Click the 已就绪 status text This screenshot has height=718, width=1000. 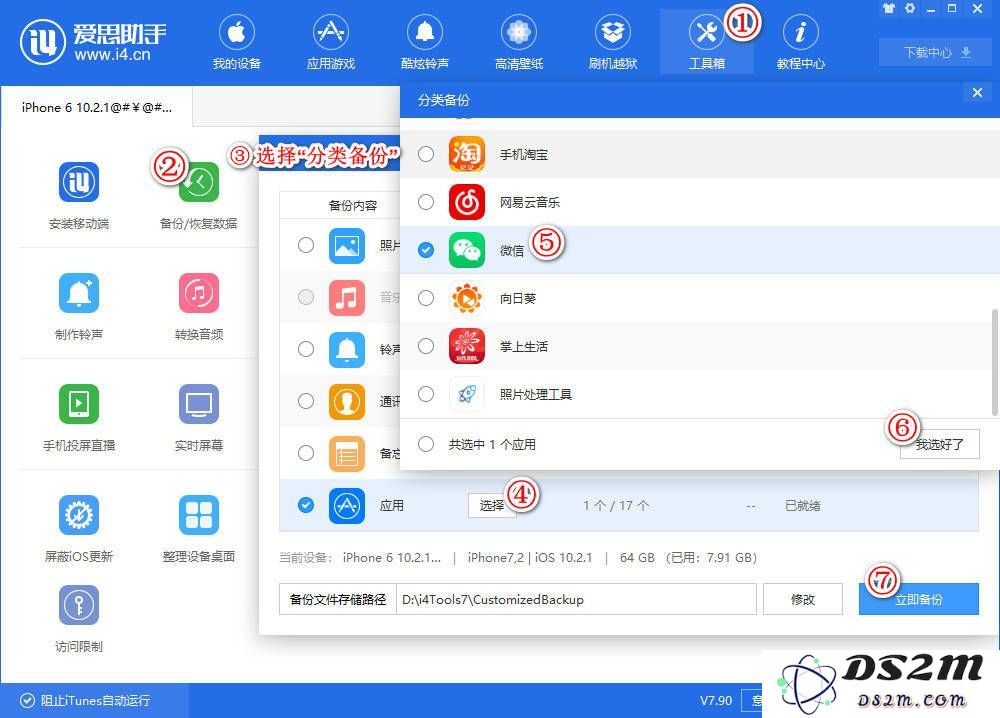[x=802, y=506]
